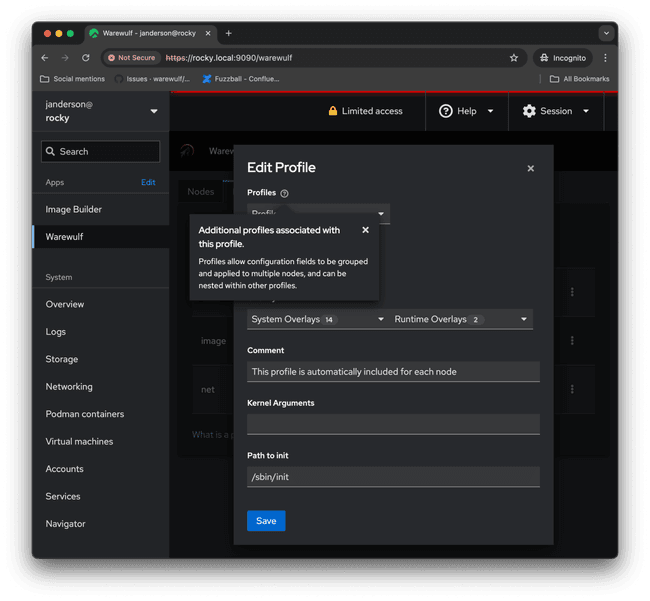
Task: Click the Kernel Arguments input field
Action: [393, 424]
